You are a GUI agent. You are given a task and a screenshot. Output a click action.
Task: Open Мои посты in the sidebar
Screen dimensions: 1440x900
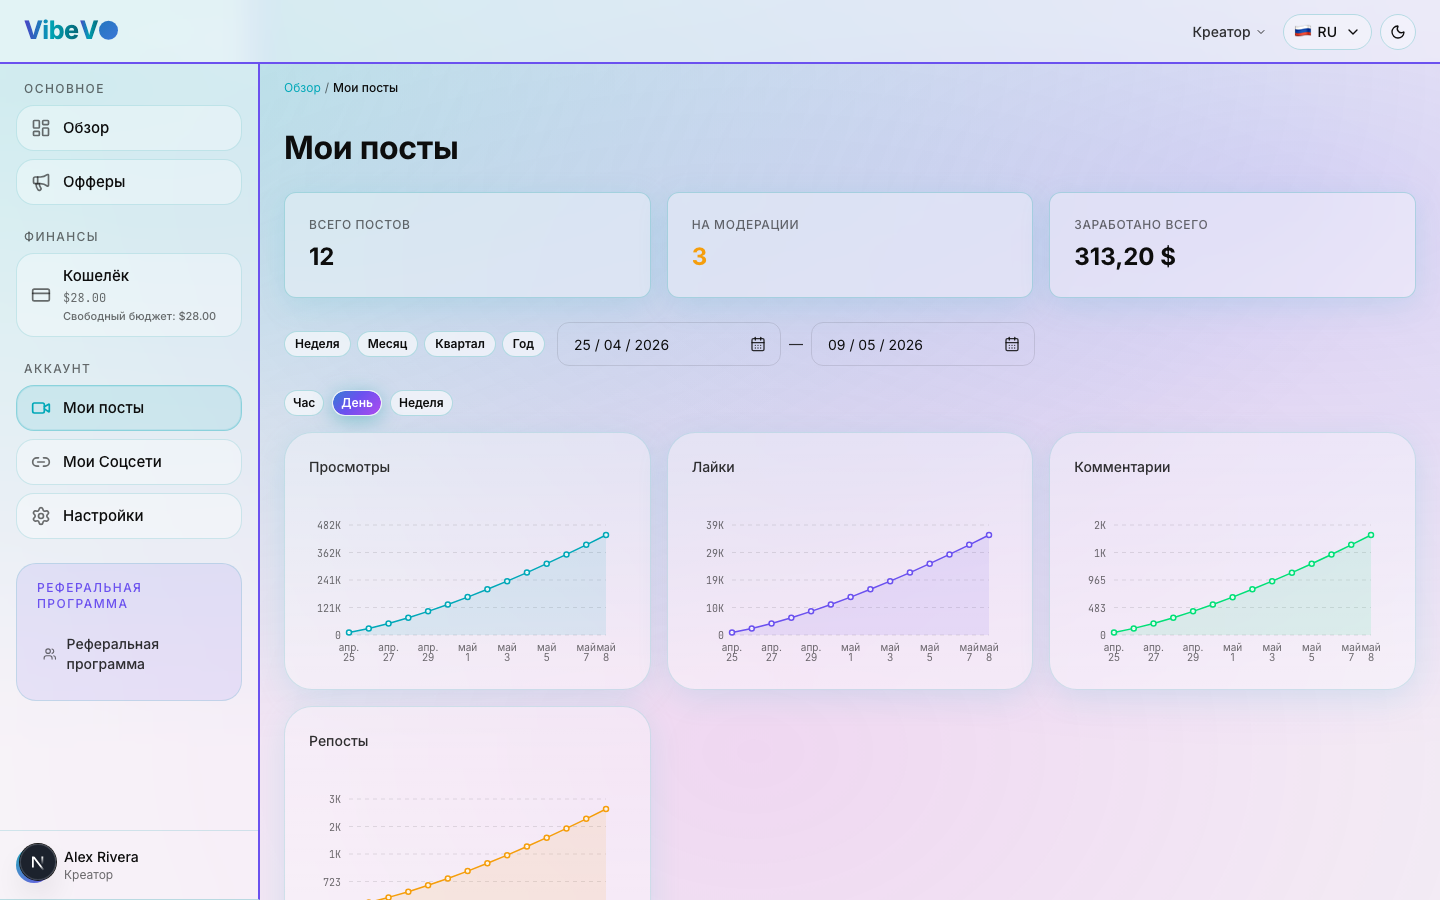click(129, 408)
